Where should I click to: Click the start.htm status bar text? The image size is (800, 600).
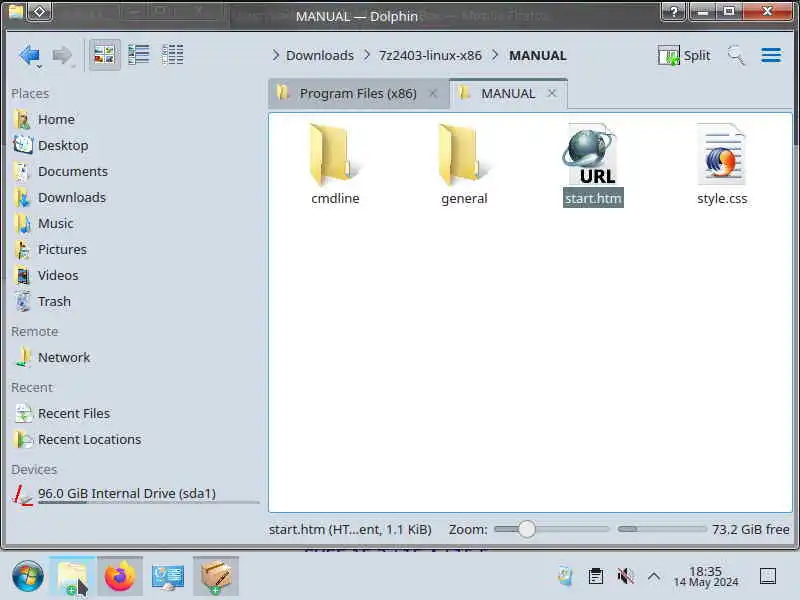pyautogui.click(x=350, y=530)
